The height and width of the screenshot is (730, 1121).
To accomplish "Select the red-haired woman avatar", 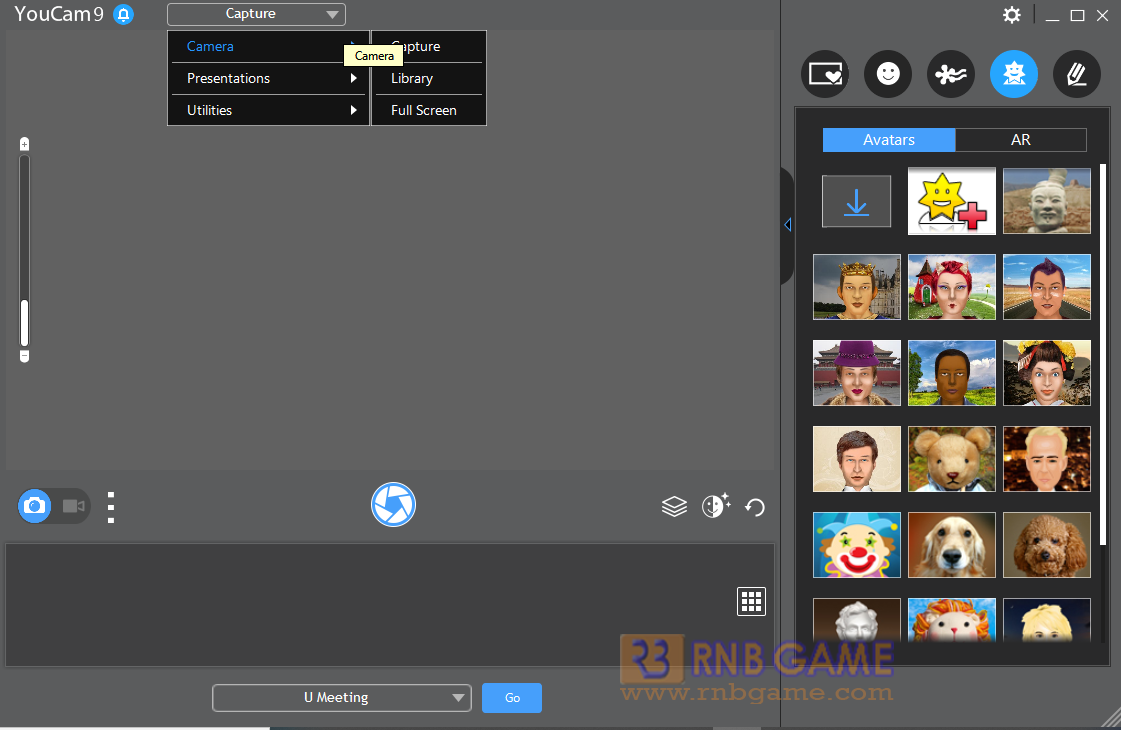I will [952, 287].
